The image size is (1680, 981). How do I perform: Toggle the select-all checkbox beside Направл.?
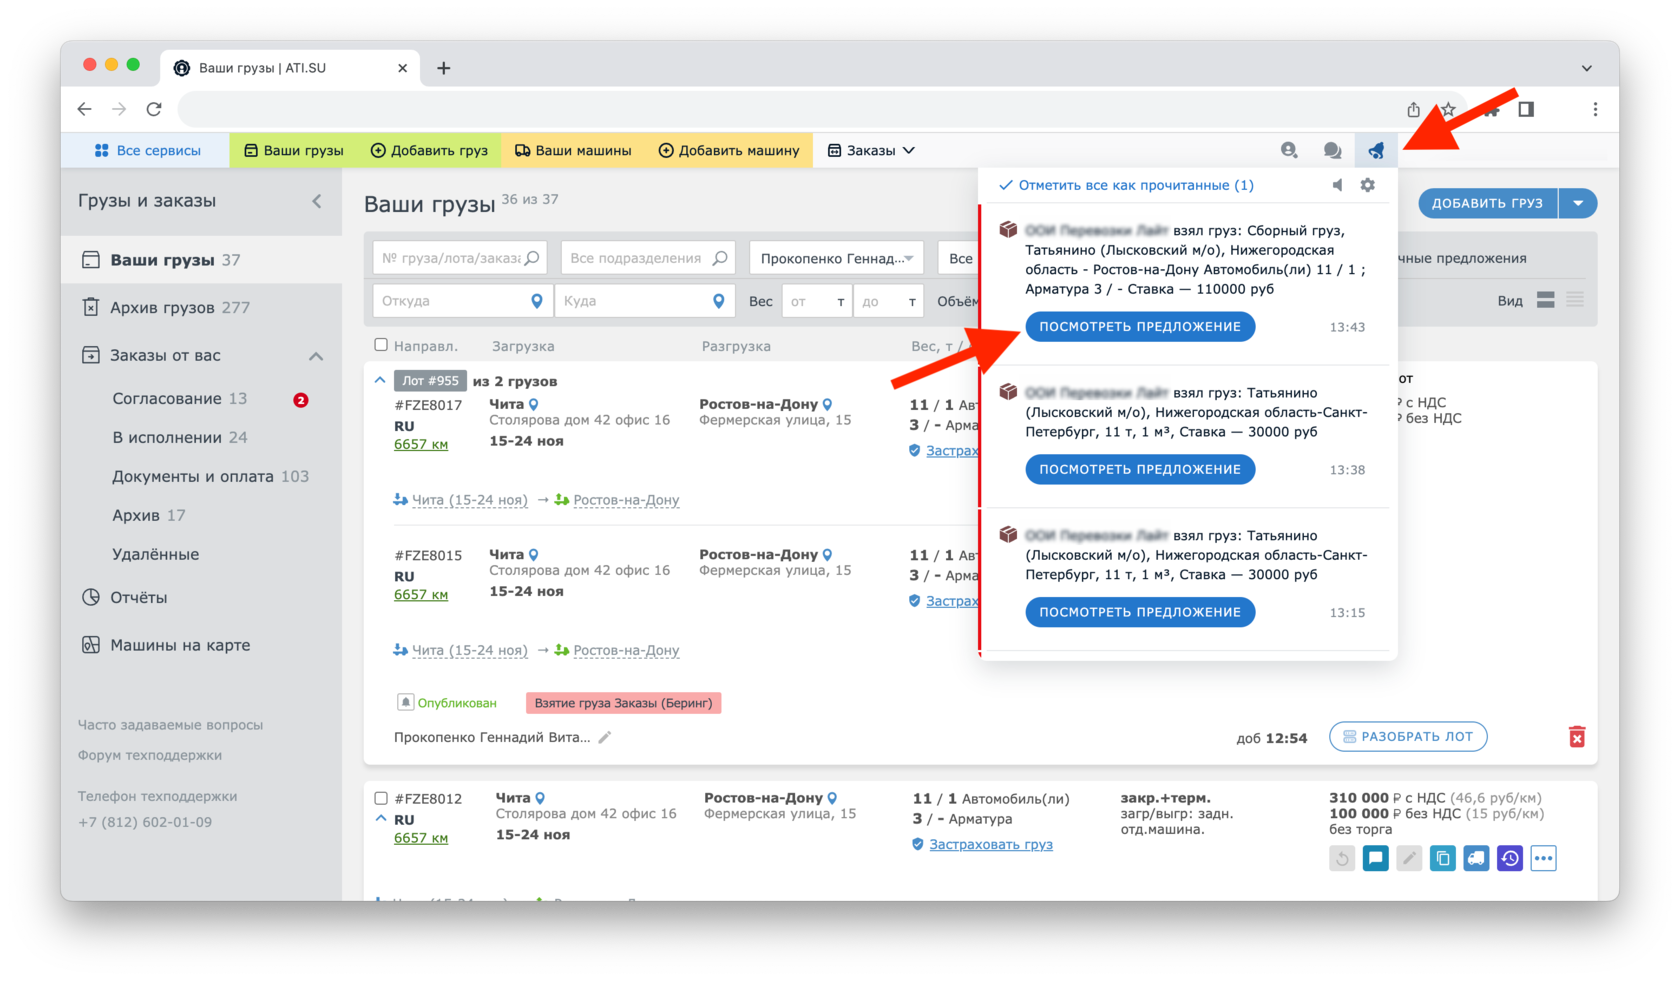pos(381,345)
